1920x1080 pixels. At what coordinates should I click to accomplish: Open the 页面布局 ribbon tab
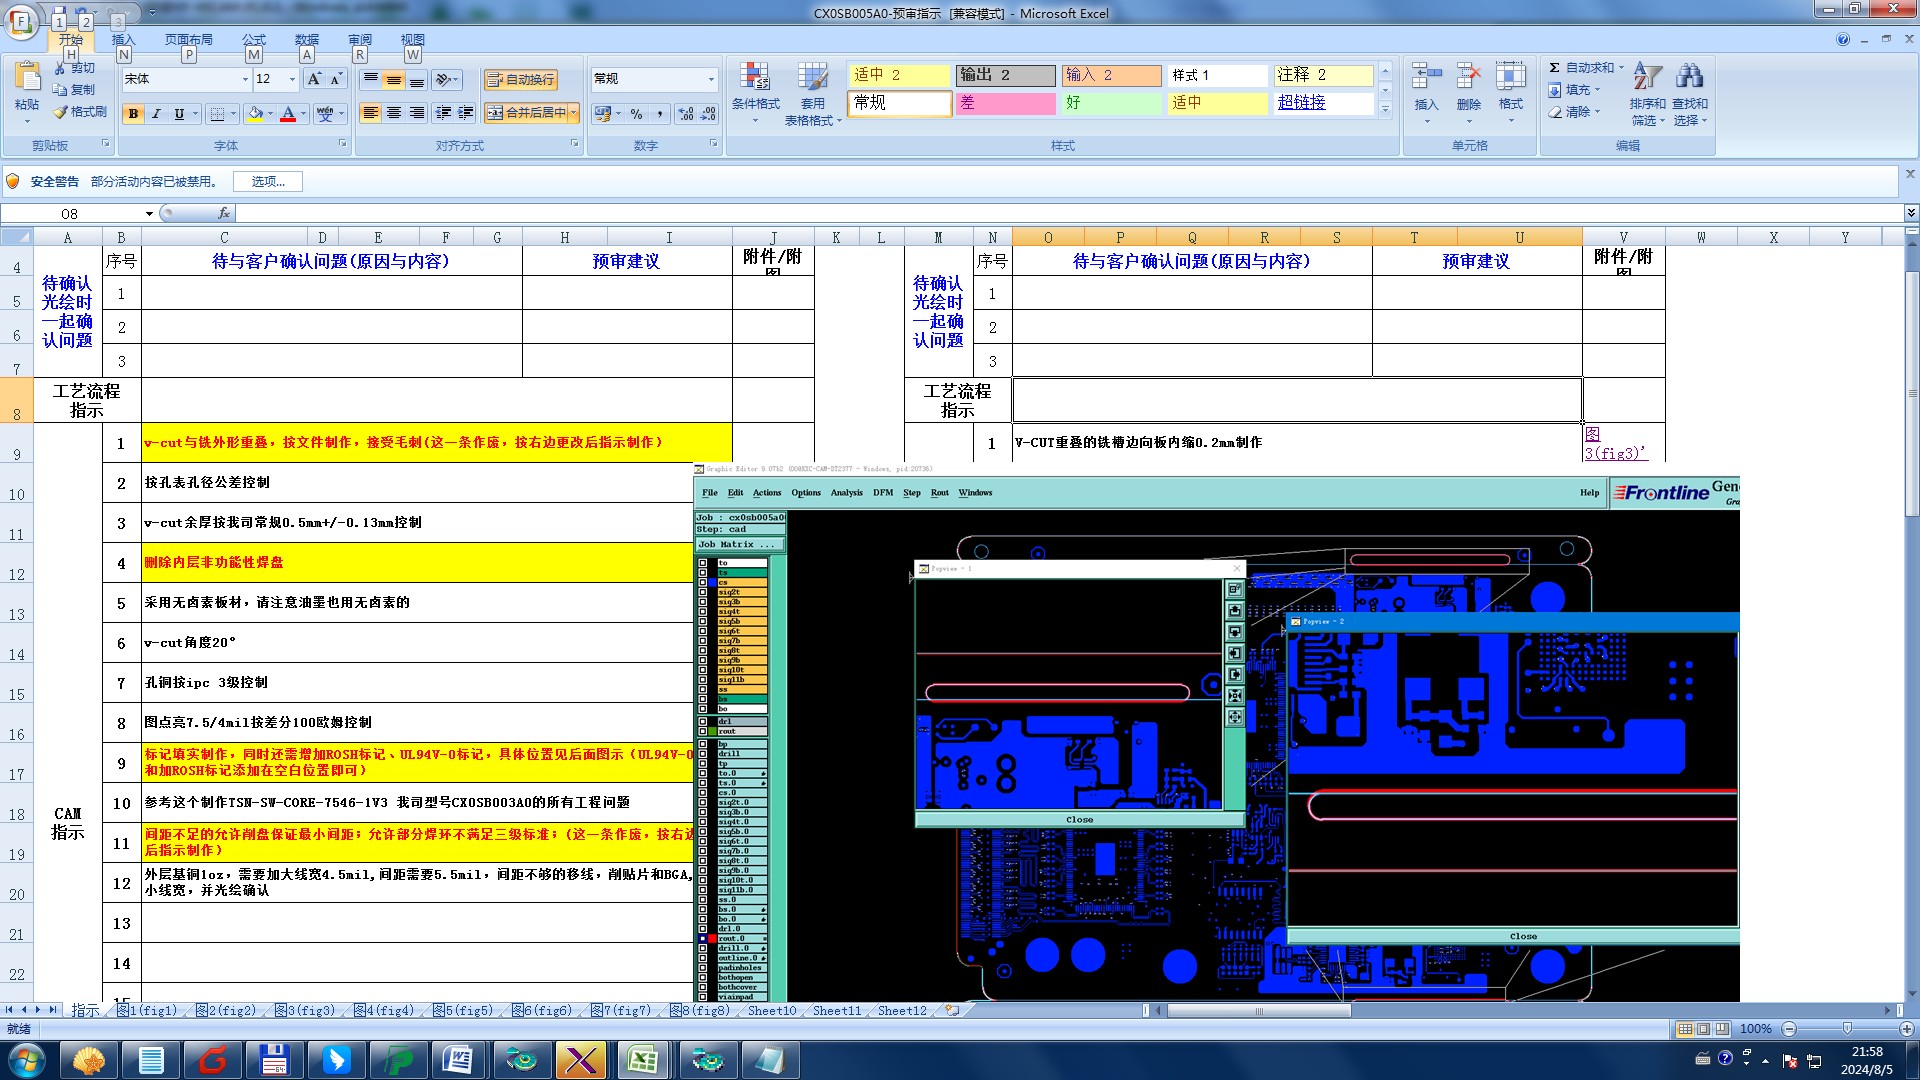(x=188, y=40)
